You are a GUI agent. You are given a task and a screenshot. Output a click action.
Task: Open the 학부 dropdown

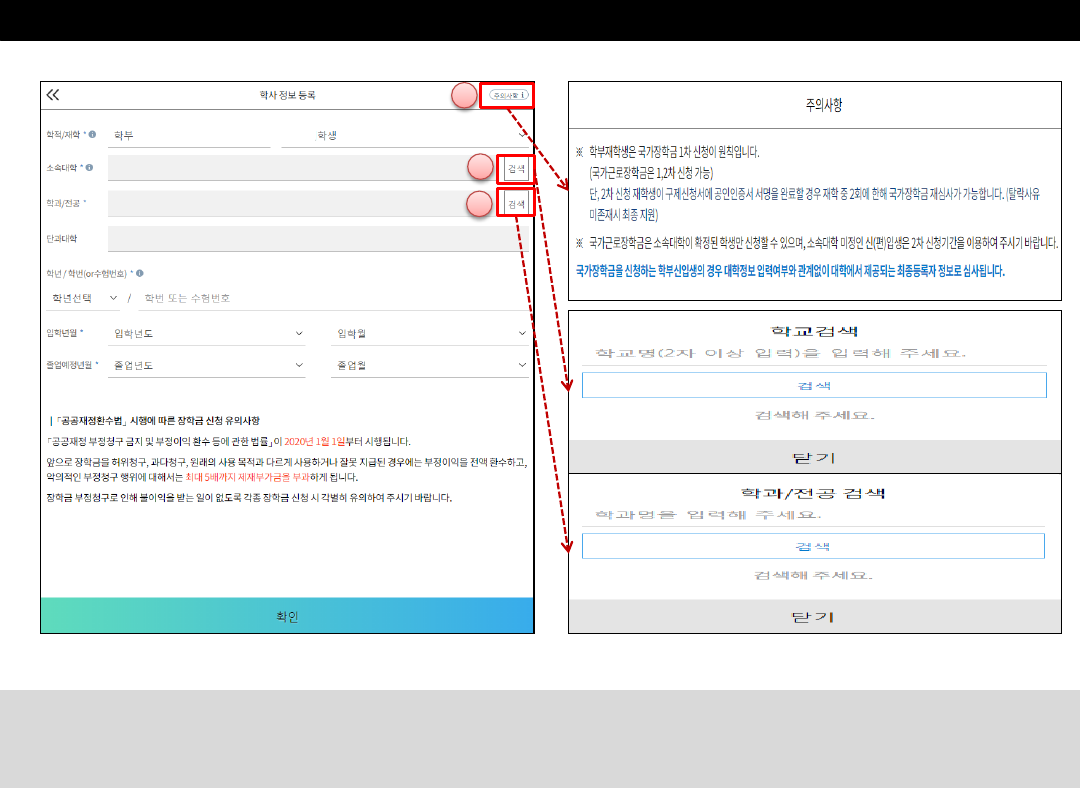click(x=189, y=135)
